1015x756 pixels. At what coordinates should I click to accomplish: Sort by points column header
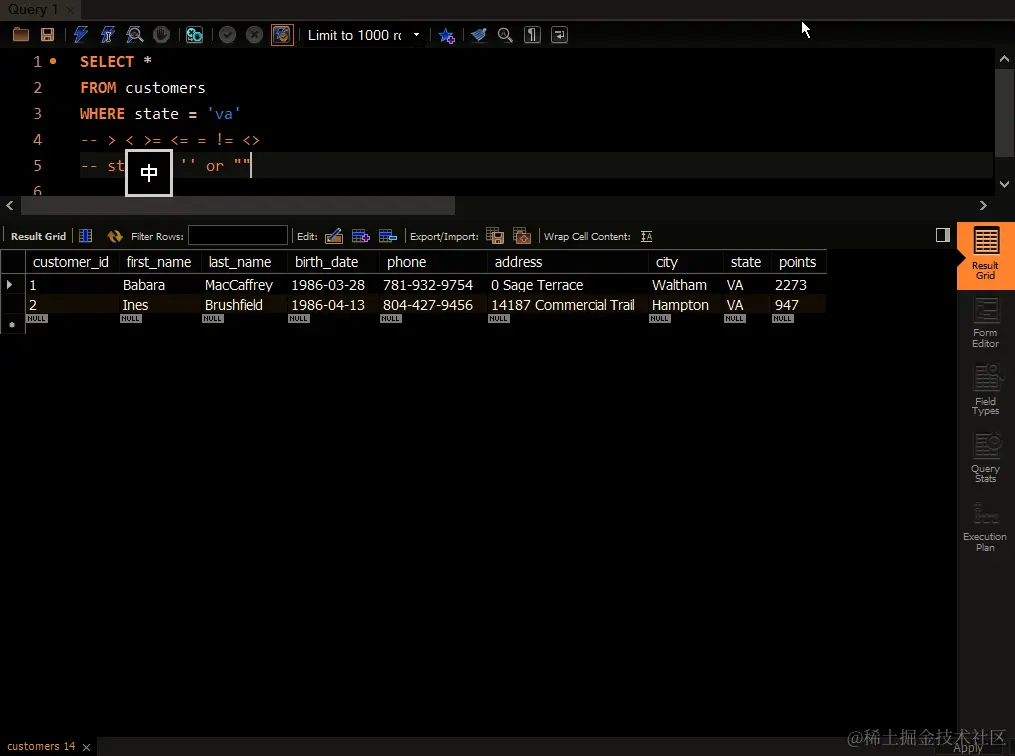point(798,262)
